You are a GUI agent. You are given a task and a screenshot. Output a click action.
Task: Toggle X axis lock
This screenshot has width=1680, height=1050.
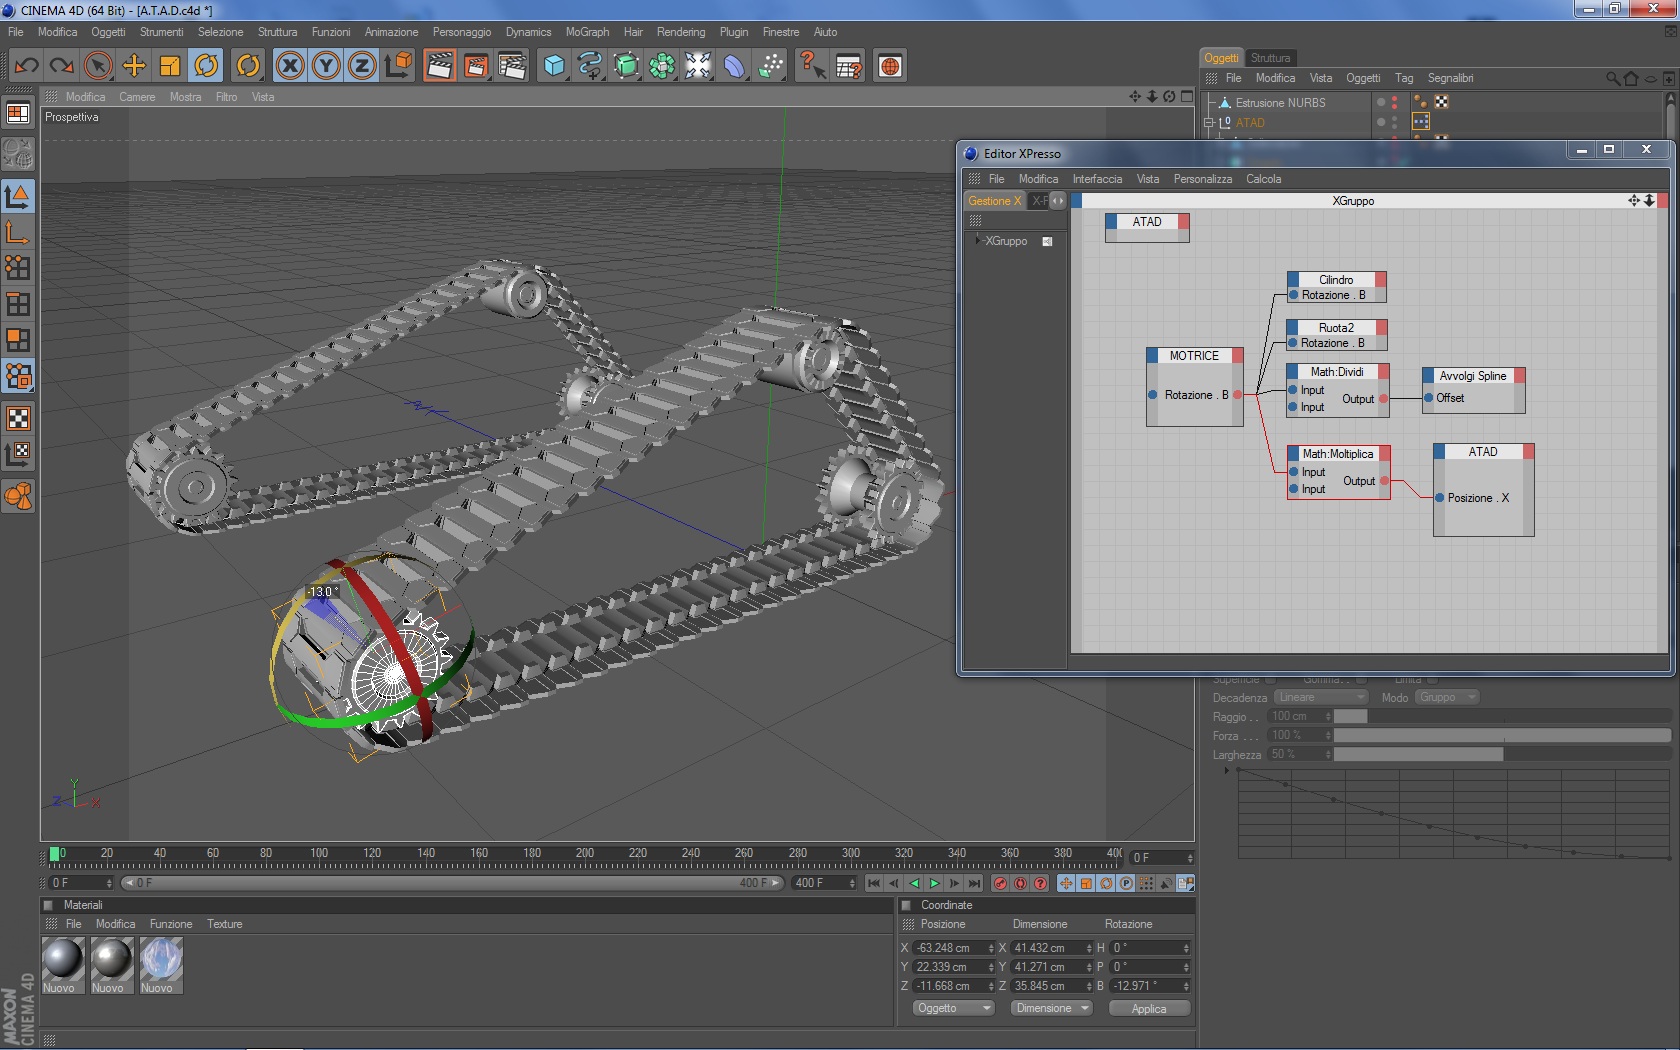[x=290, y=66]
